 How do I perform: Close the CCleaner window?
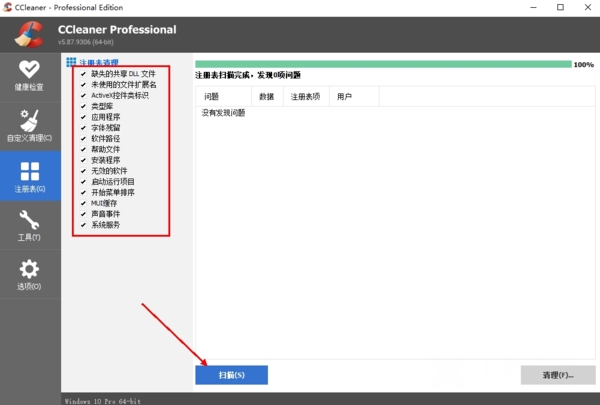[x=588, y=7]
